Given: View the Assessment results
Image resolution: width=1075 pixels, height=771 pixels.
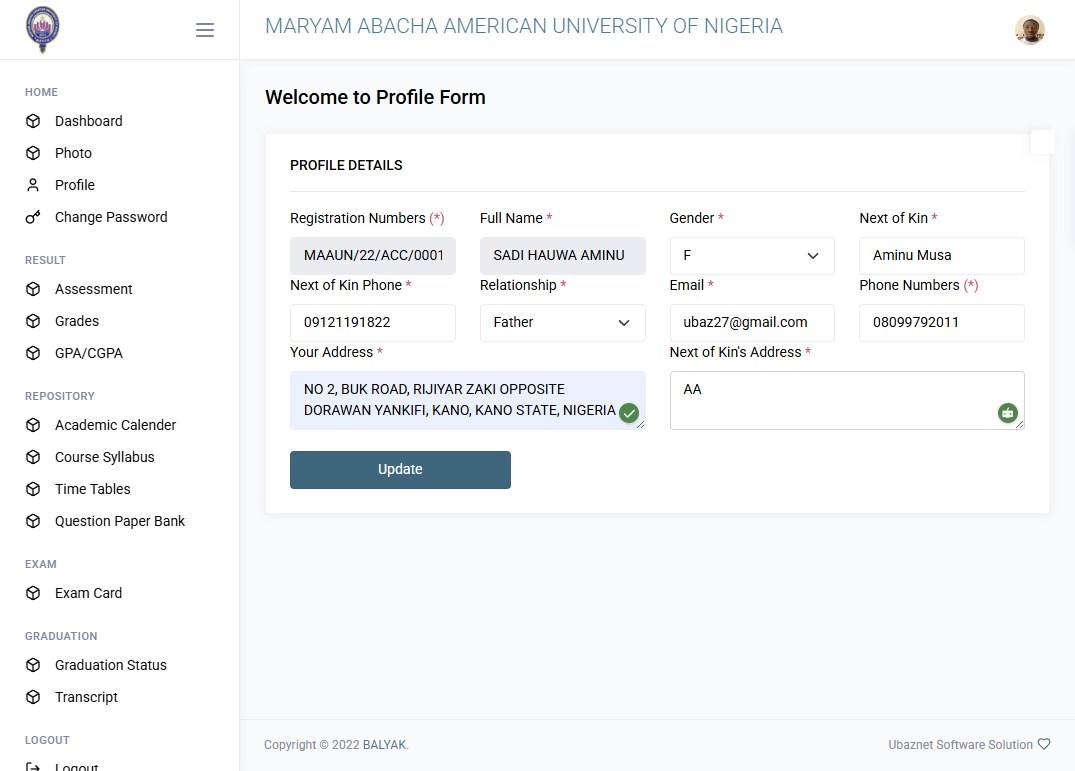Looking at the screenshot, I should [93, 289].
